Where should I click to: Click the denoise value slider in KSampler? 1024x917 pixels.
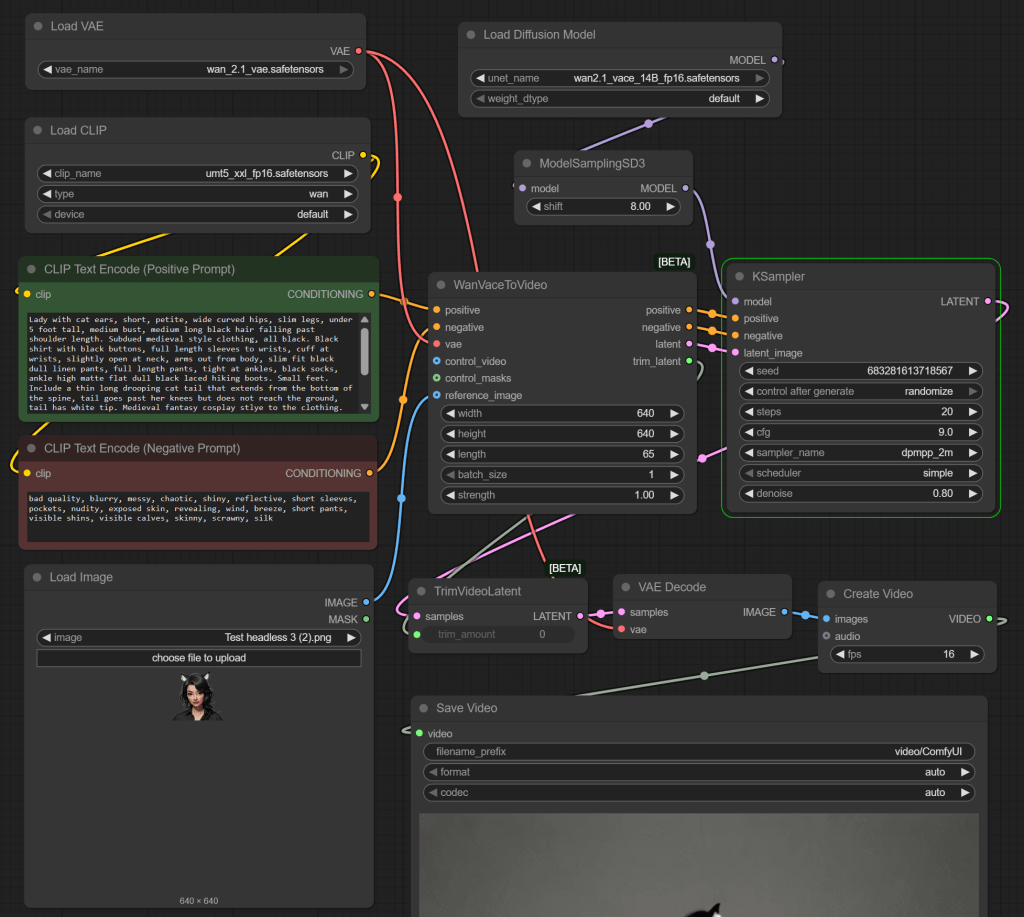click(861, 494)
